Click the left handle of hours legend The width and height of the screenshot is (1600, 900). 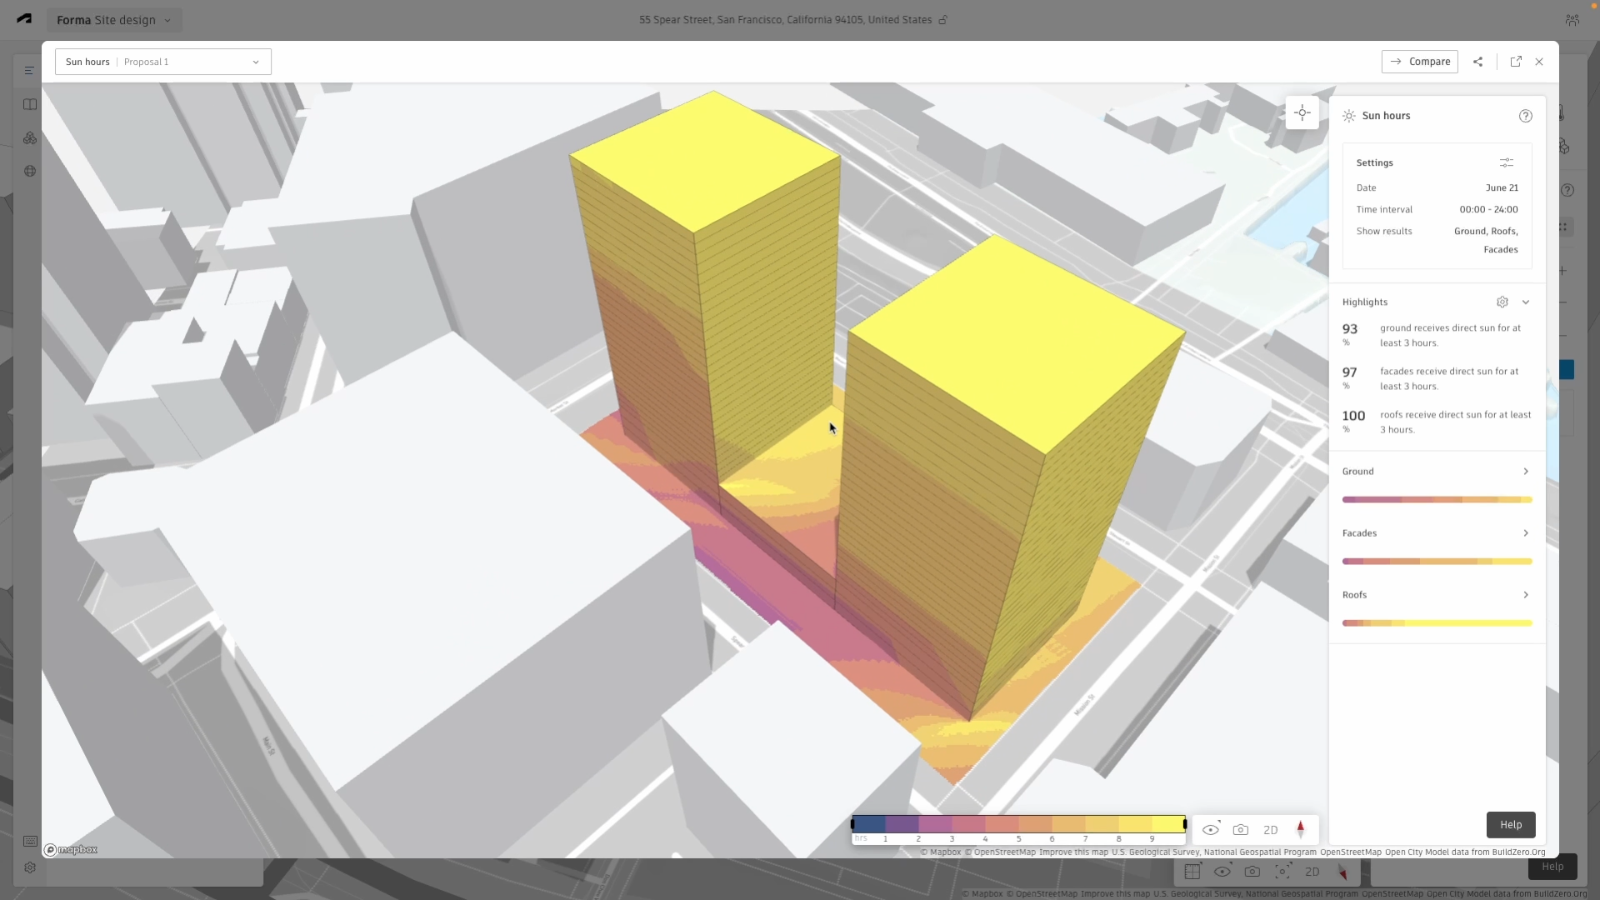[x=853, y=824]
